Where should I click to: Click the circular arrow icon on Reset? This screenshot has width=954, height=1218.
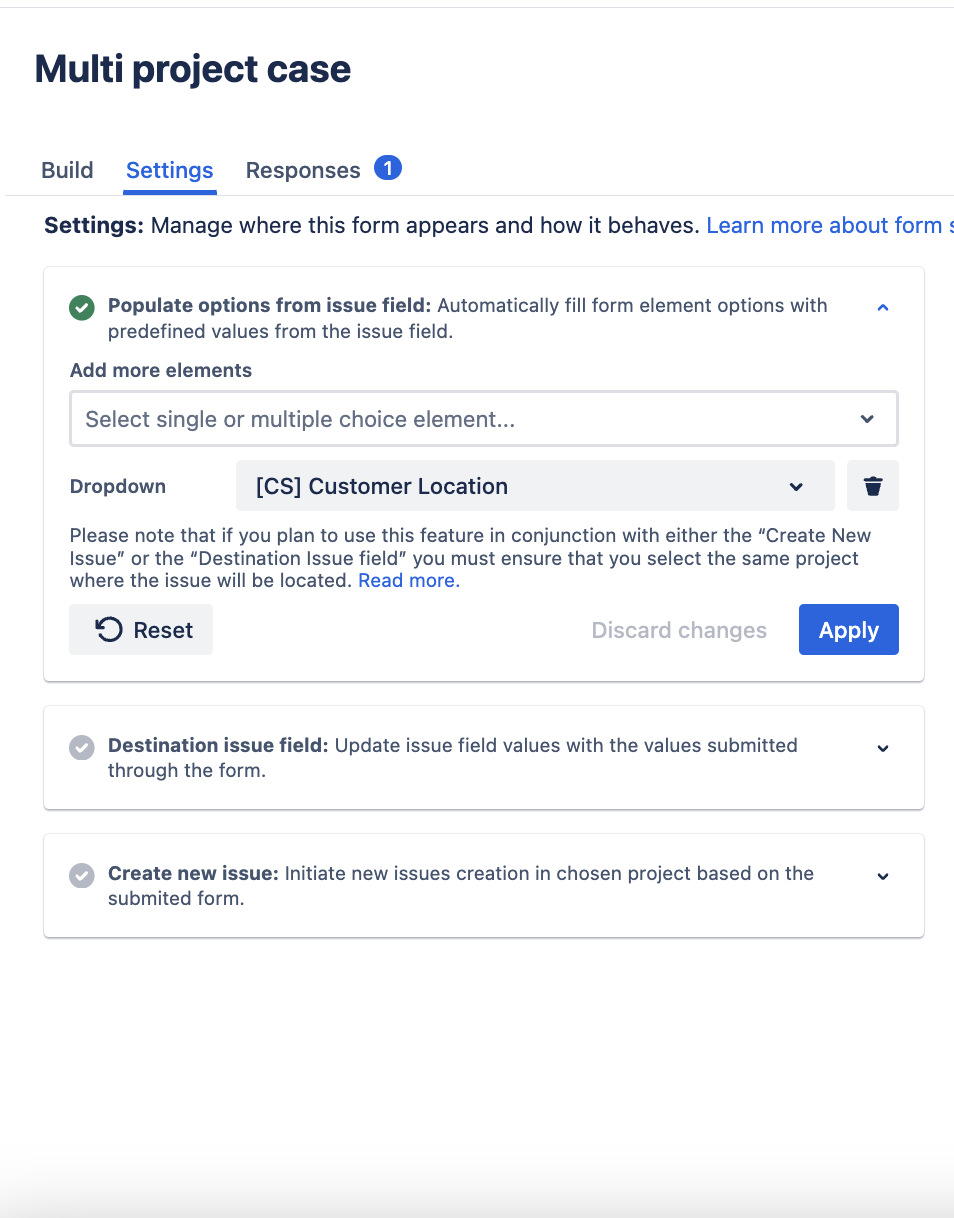pos(109,630)
